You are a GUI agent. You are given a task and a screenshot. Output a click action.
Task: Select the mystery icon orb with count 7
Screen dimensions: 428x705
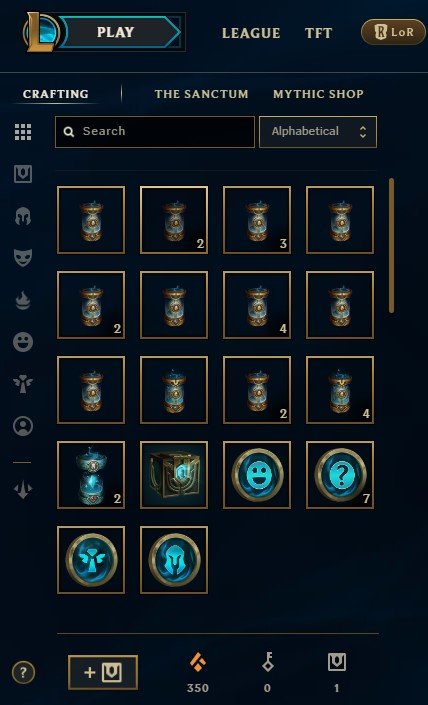(x=340, y=475)
